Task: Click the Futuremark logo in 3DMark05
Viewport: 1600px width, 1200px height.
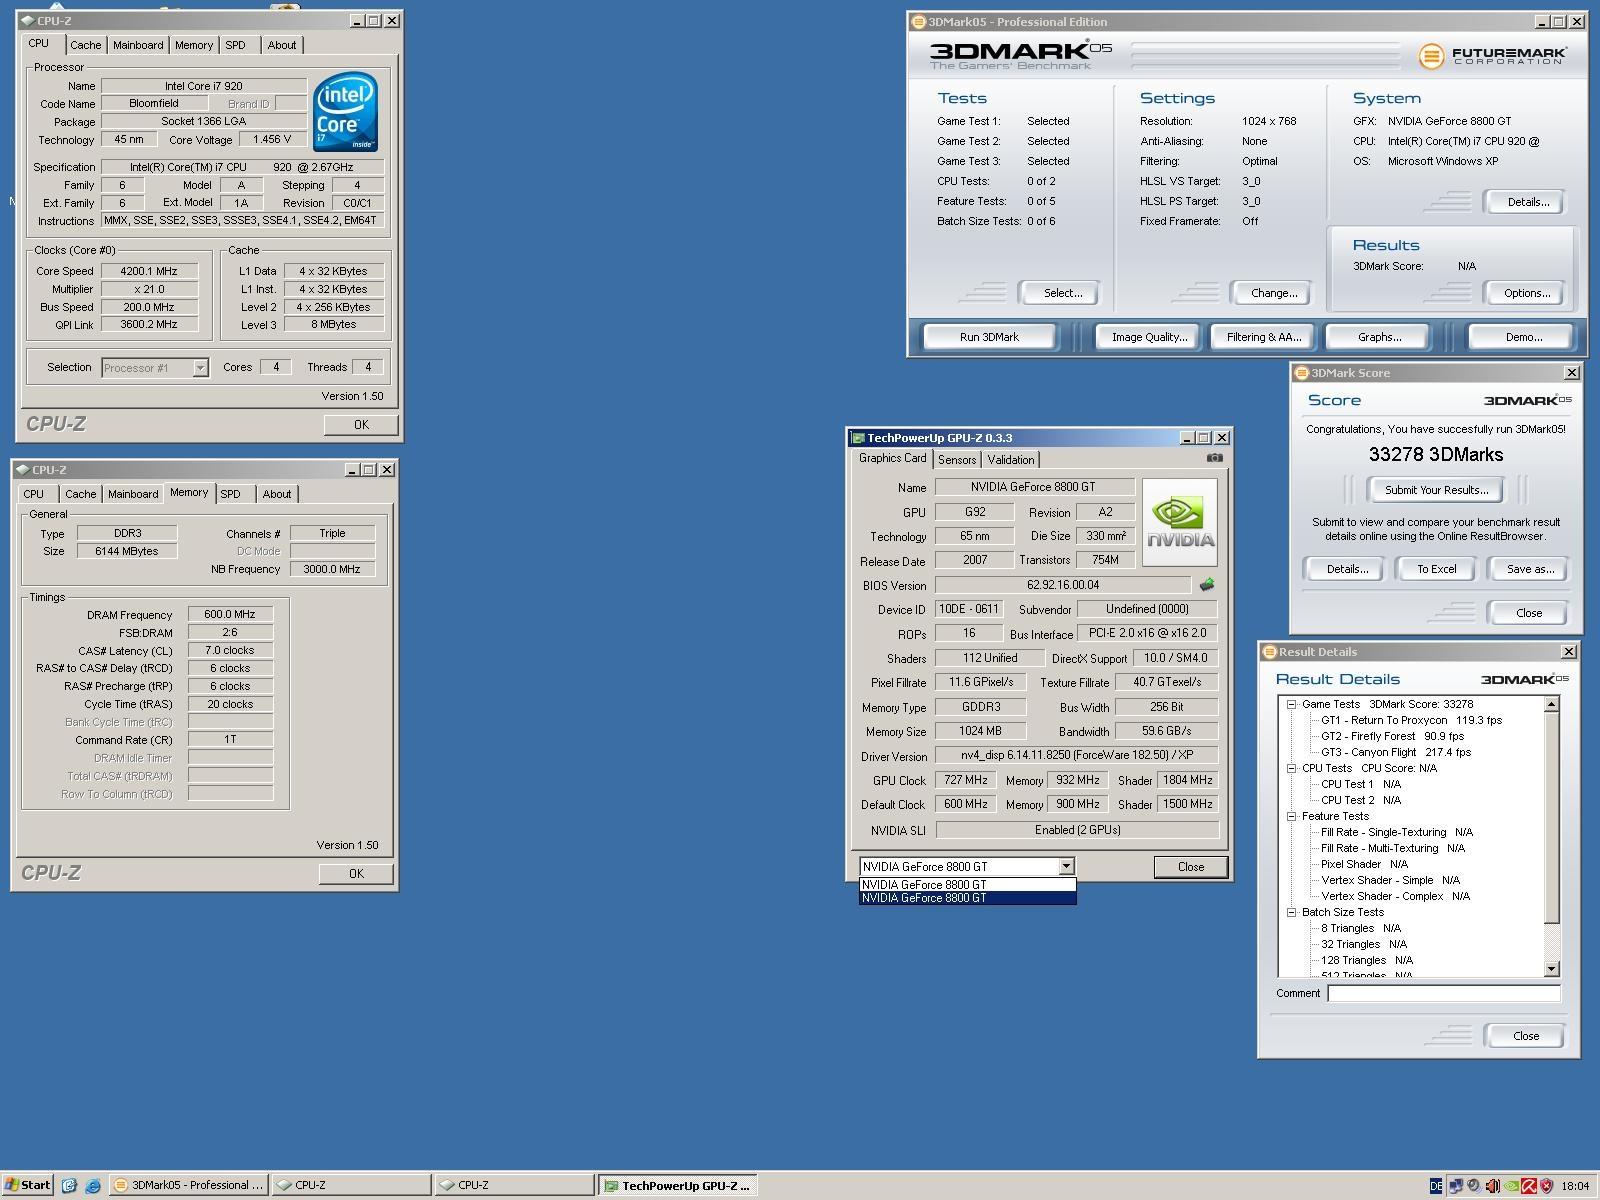Action: 1492,55
